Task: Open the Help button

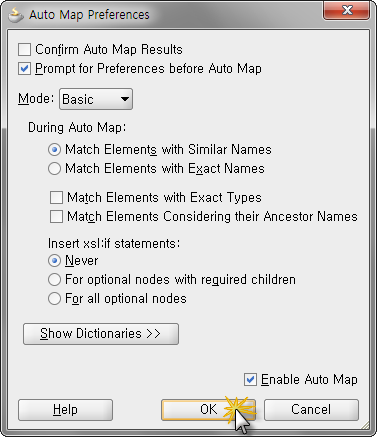Action: click(66, 410)
